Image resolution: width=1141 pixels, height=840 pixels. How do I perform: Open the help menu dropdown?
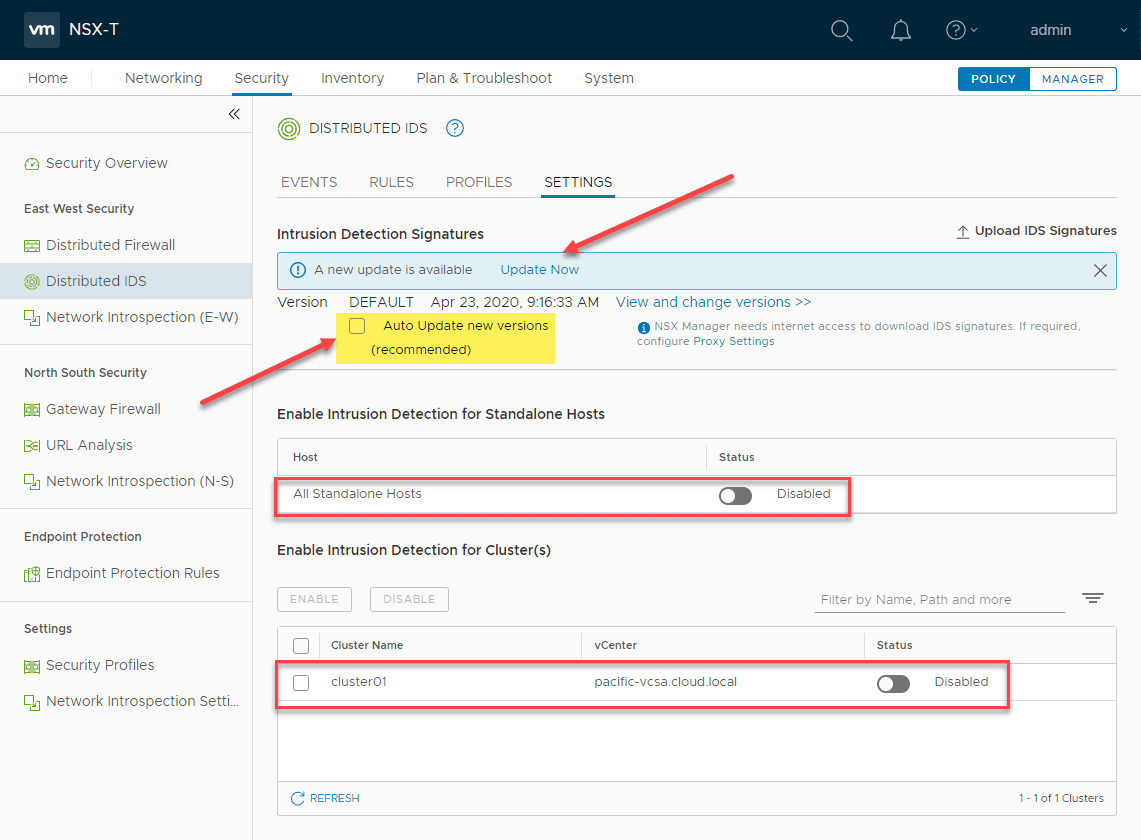(x=961, y=31)
